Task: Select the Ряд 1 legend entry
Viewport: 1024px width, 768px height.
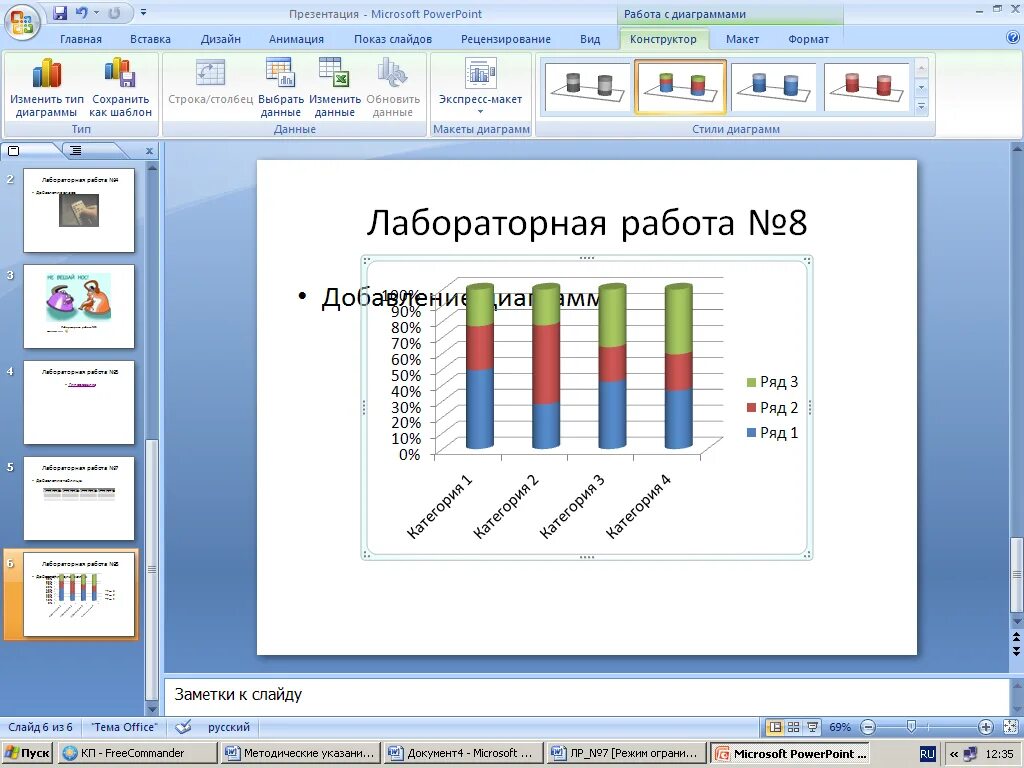Action: click(x=772, y=432)
